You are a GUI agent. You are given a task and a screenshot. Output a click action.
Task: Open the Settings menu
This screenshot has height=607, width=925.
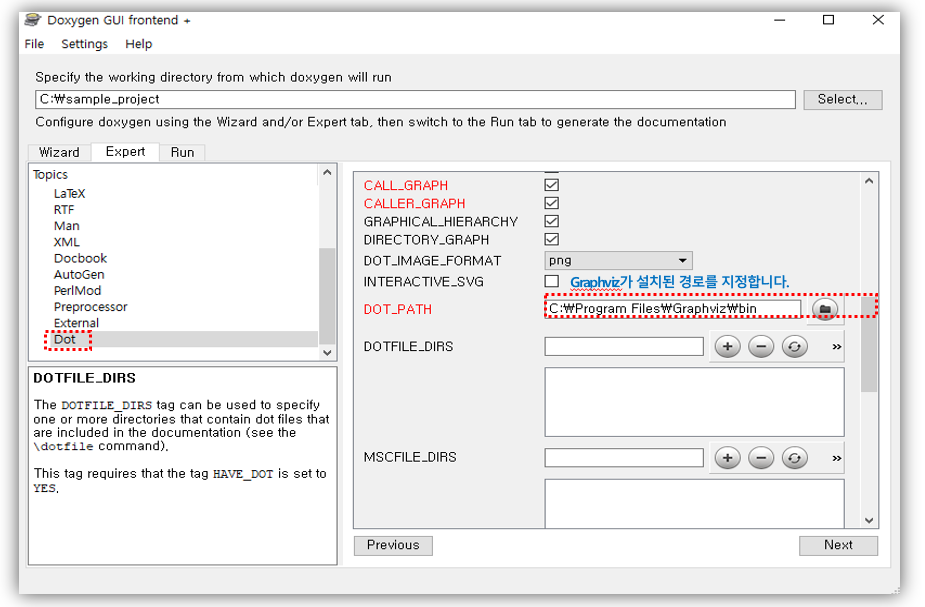coord(84,44)
